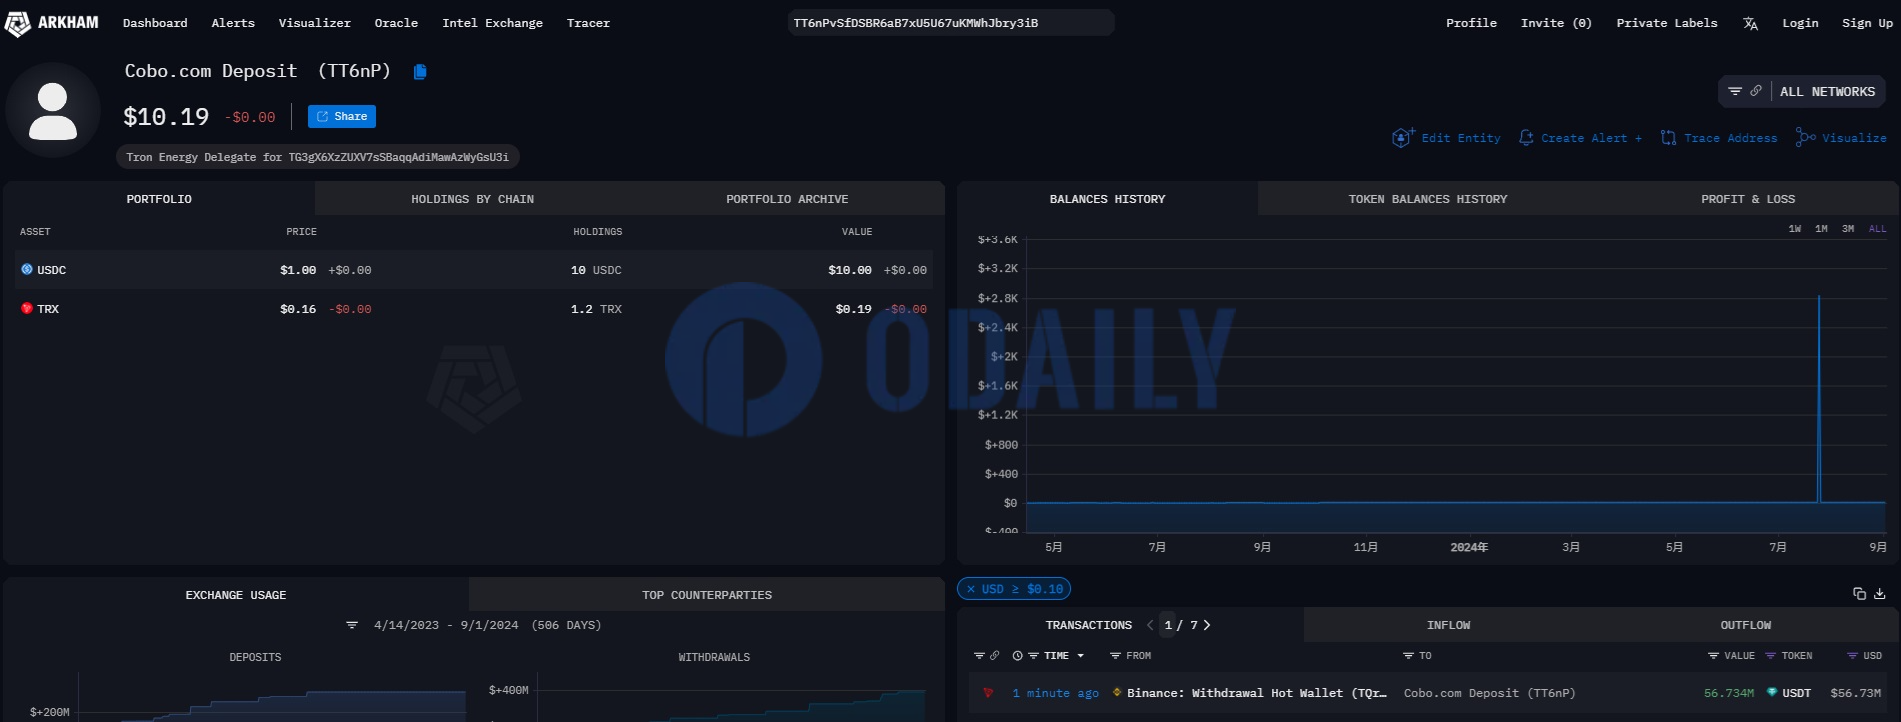
Task: Remove the USD ≥ $0.10 filter chip
Action: [970, 590]
